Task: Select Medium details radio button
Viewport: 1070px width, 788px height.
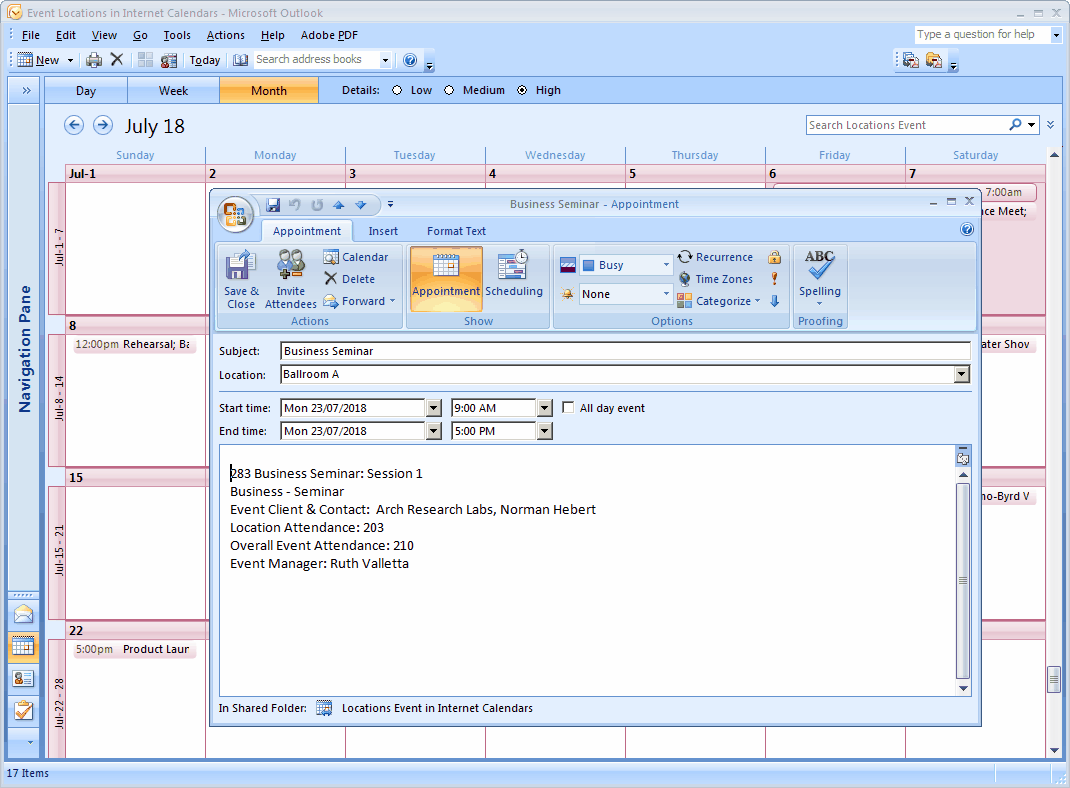Action: [x=449, y=90]
